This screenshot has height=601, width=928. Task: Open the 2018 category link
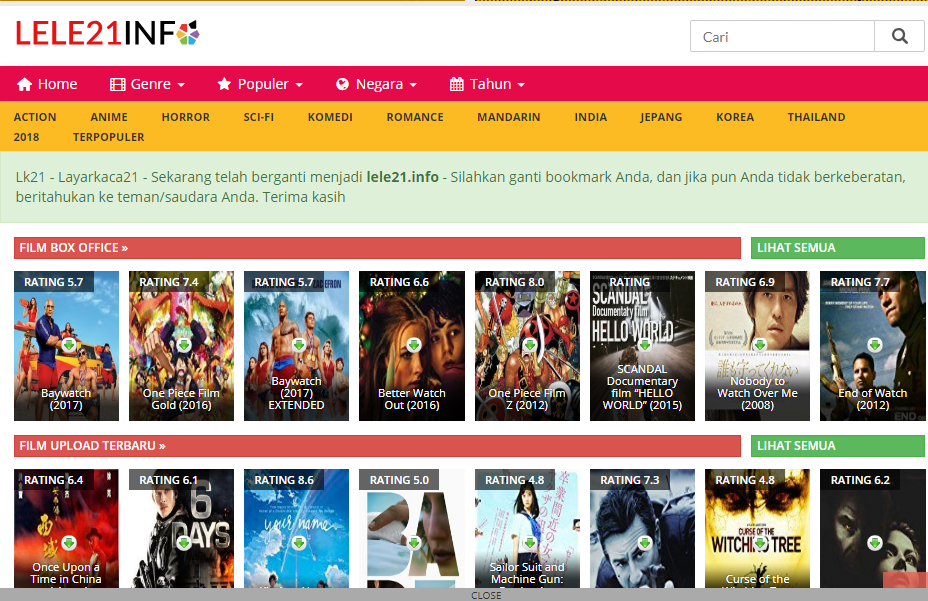(26, 137)
